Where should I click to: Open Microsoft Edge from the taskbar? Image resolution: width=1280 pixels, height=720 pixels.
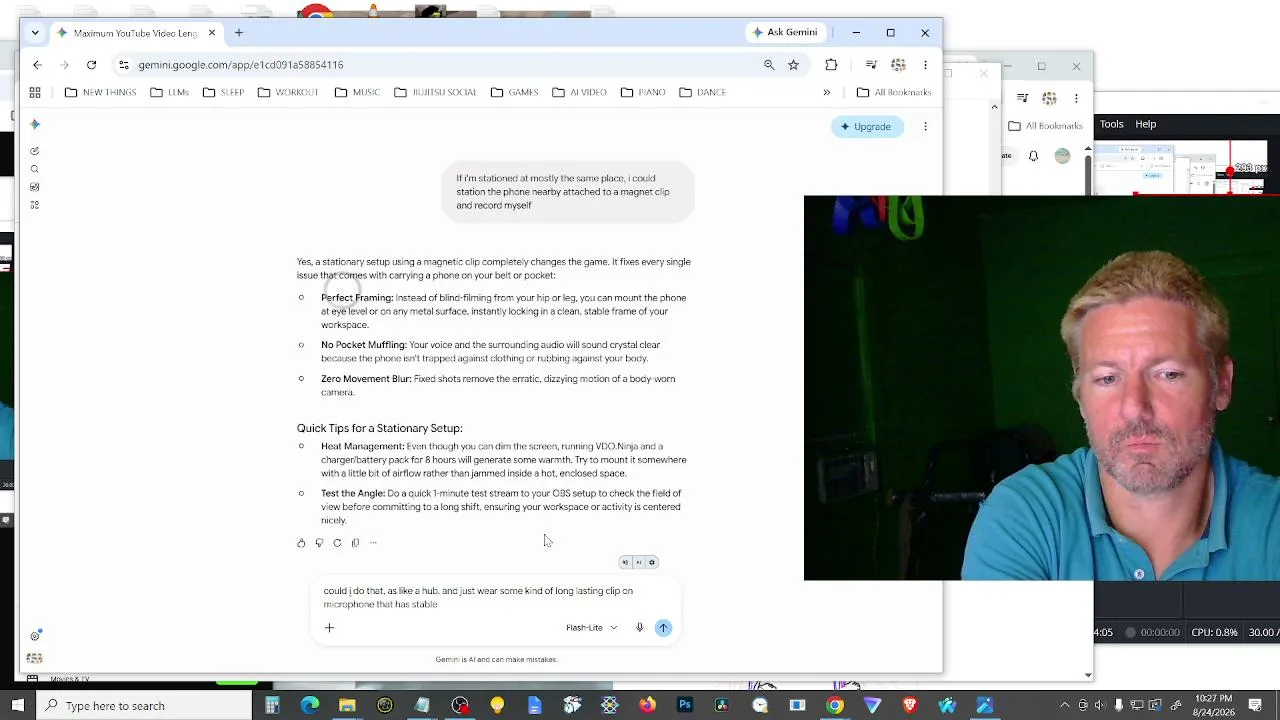click(x=310, y=706)
